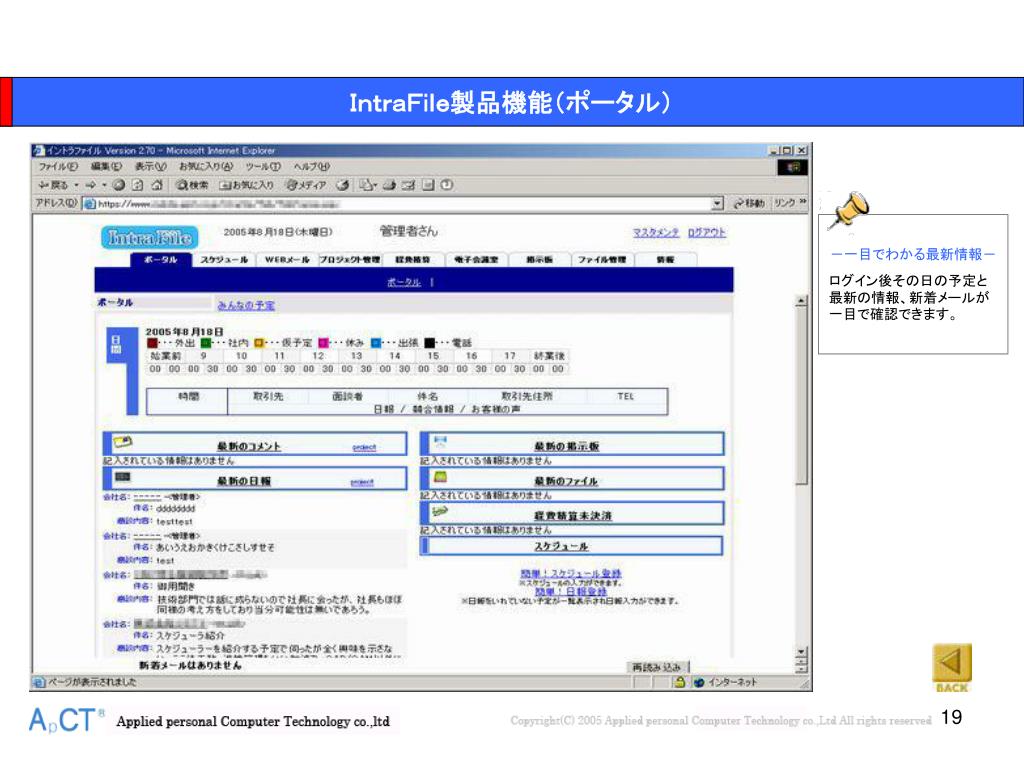Click the IE Refresh icon
Viewport: 1024px width, 768px height.
tap(137, 185)
